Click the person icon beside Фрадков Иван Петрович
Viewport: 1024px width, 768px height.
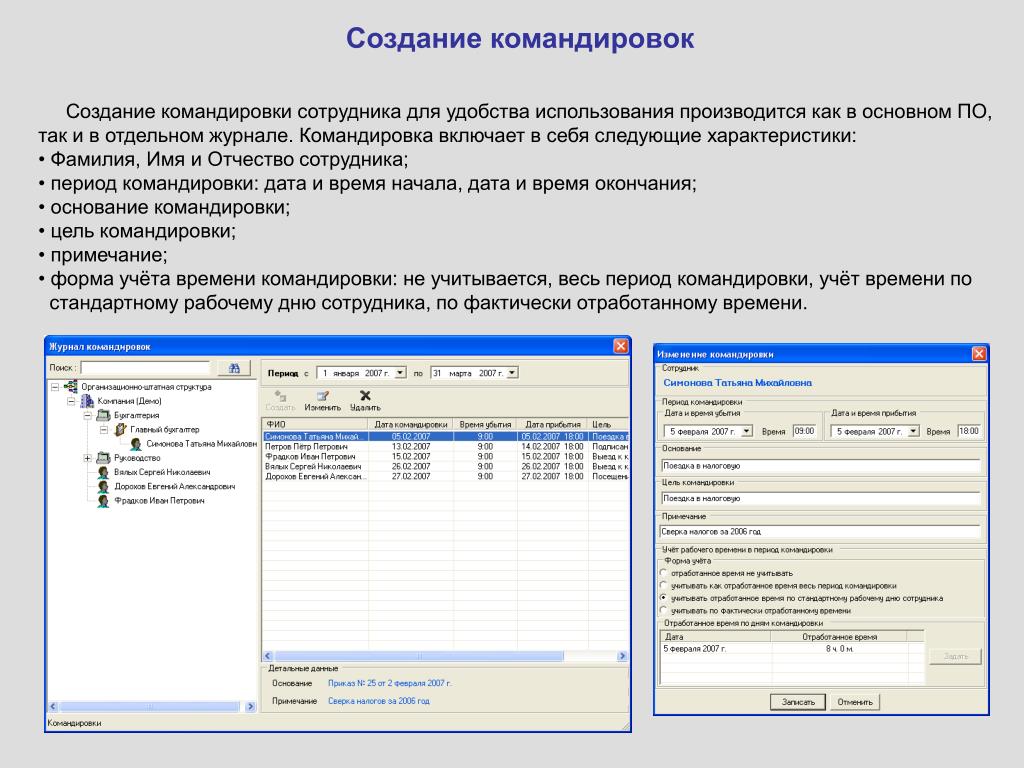103,501
